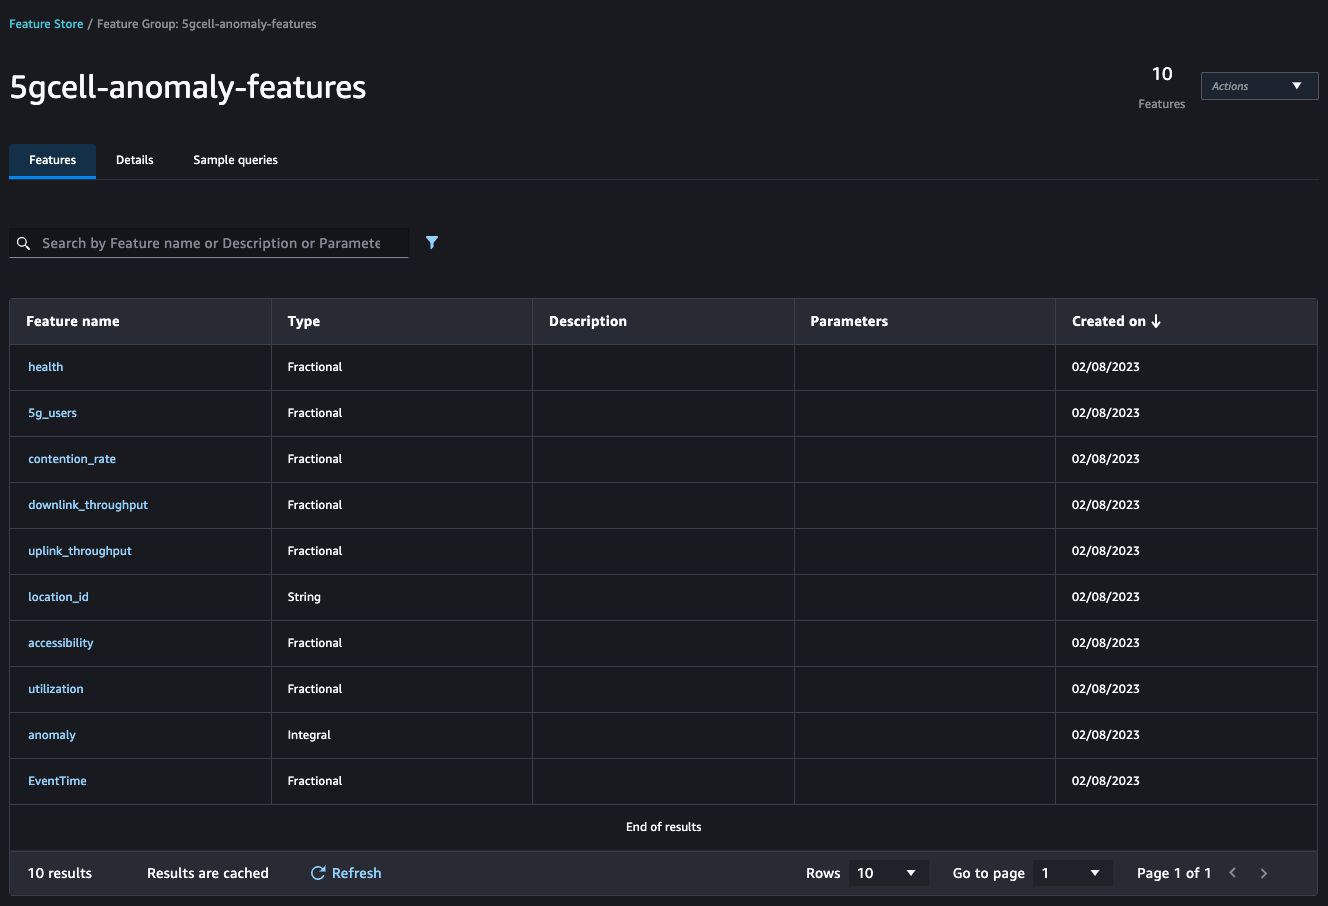Switch to the Features tab

click(x=52, y=160)
